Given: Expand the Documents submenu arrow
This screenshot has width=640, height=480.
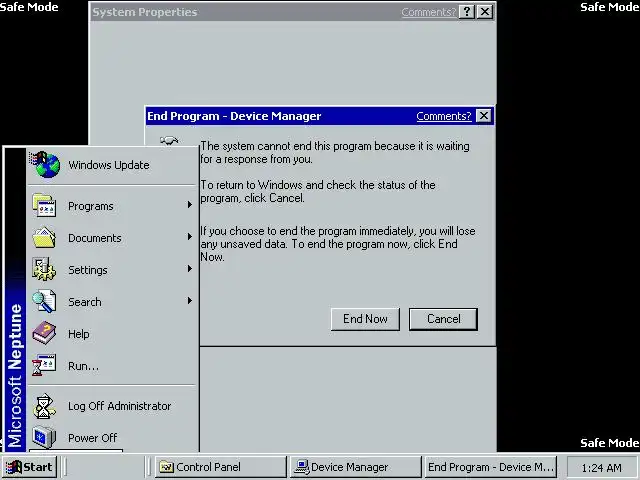Looking at the screenshot, I should coord(189,237).
